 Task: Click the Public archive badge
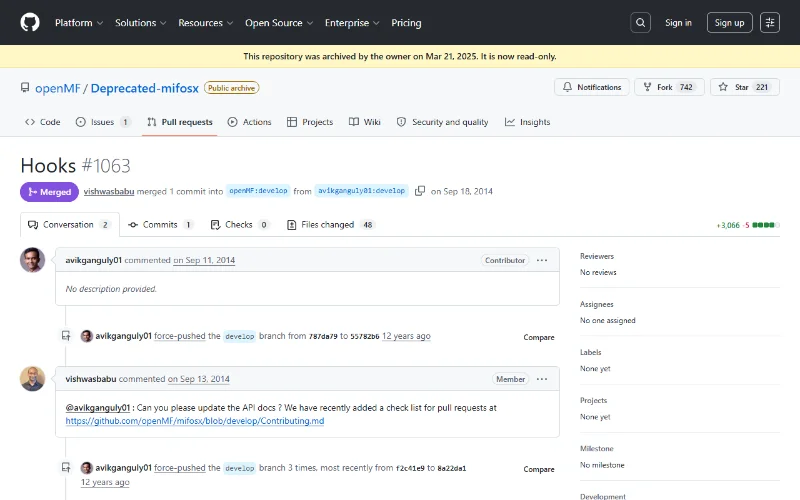231,88
